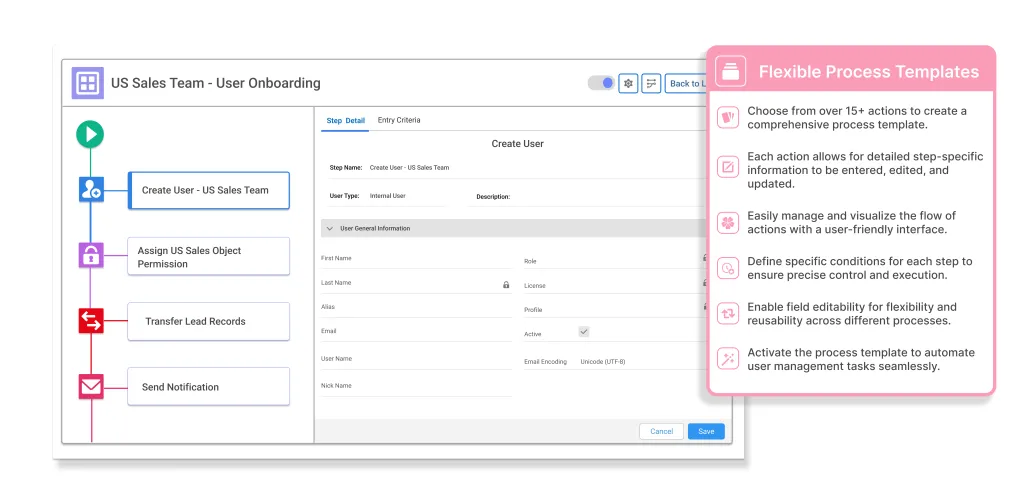
Task: Click the edit pencil icon in the feature list
Action: [x=728, y=166]
